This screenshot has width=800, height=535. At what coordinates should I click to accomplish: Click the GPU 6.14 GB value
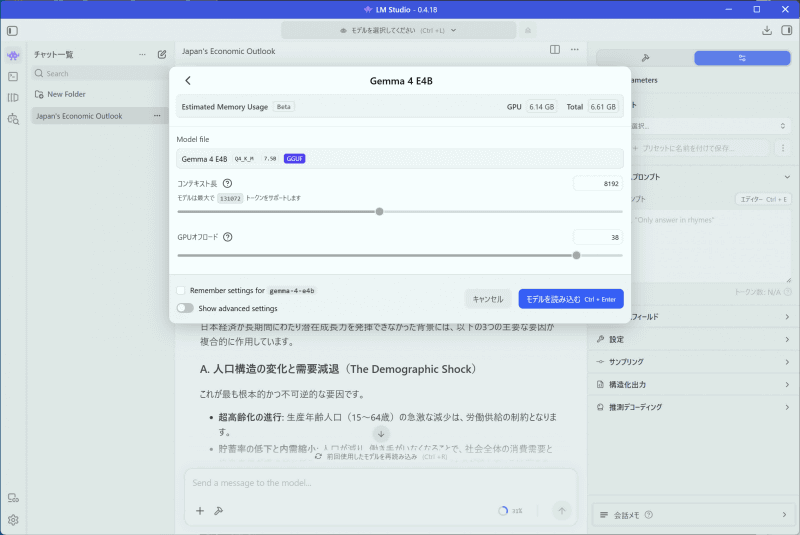click(x=541, y=107)
